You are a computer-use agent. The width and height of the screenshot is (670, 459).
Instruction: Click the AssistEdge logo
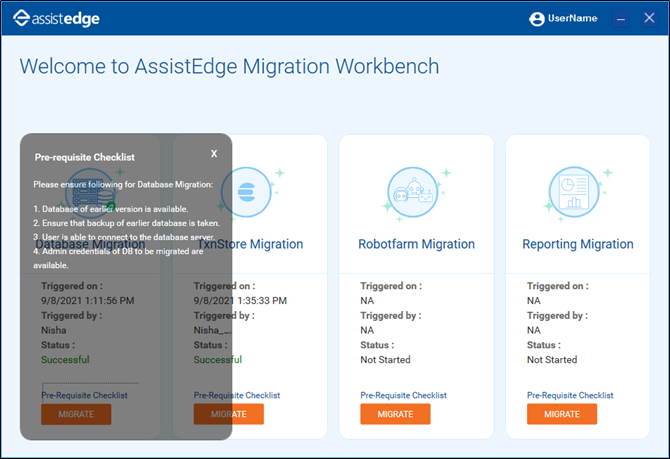(x=56, y=19)
